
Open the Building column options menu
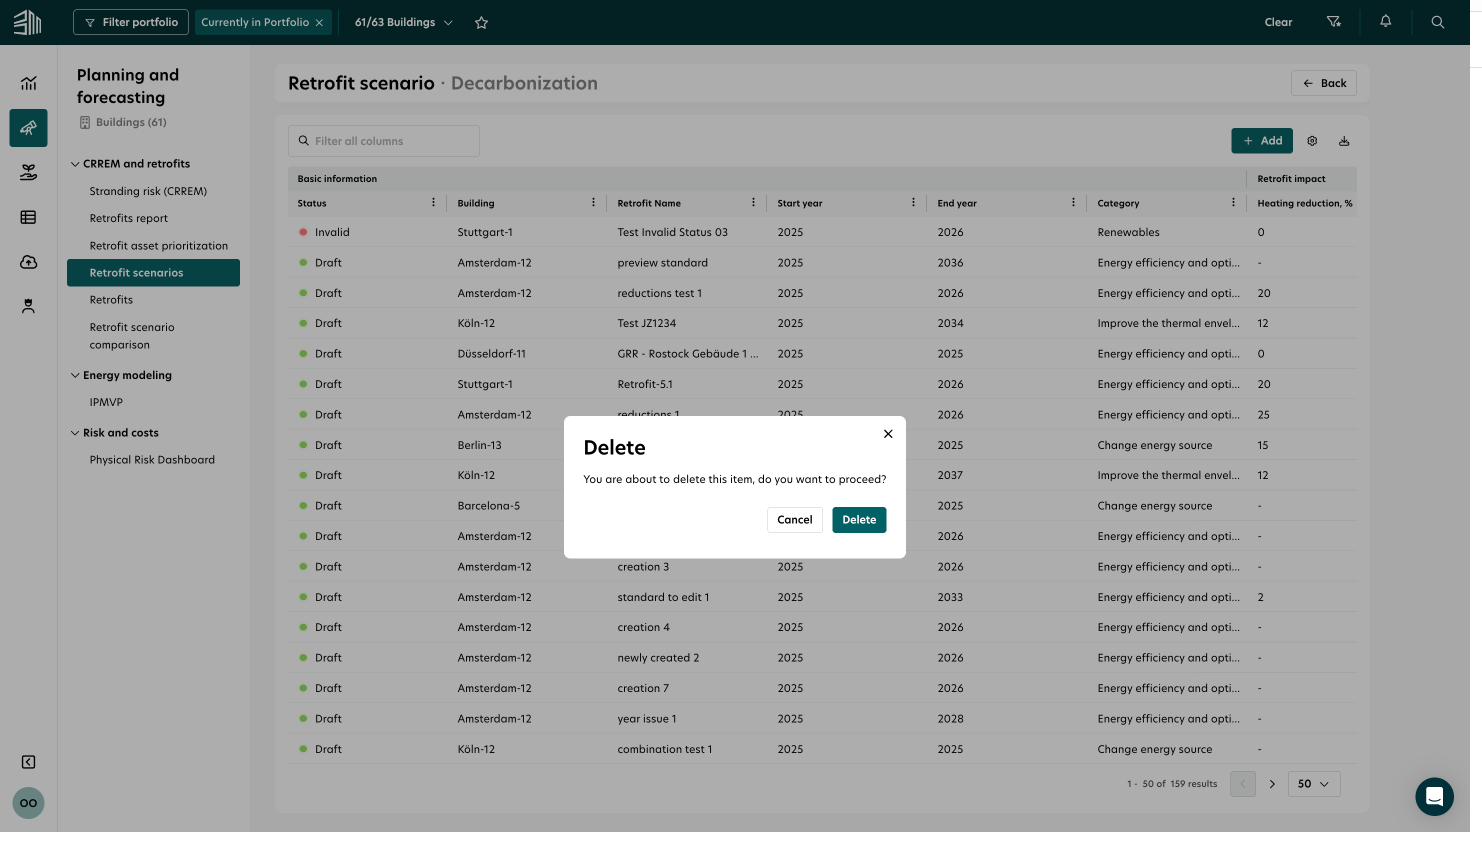click(x=593, y=202)
